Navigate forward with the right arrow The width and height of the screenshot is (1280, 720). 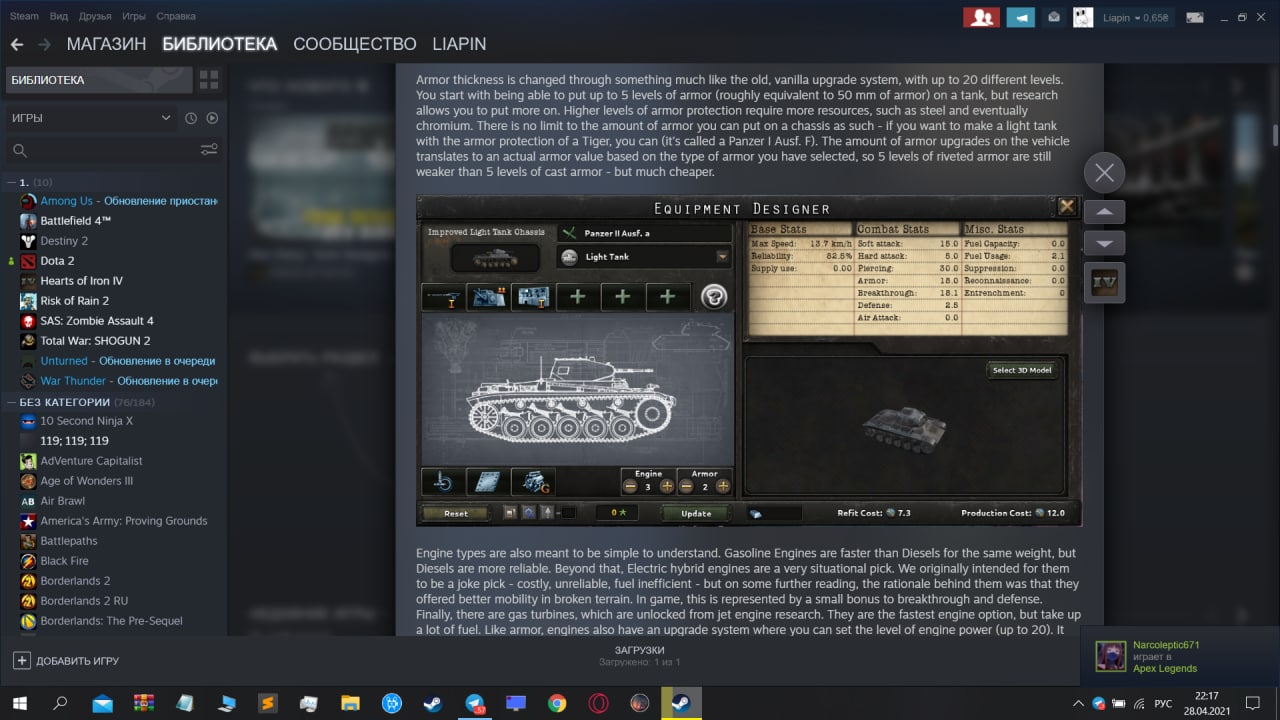click(44, 44)
